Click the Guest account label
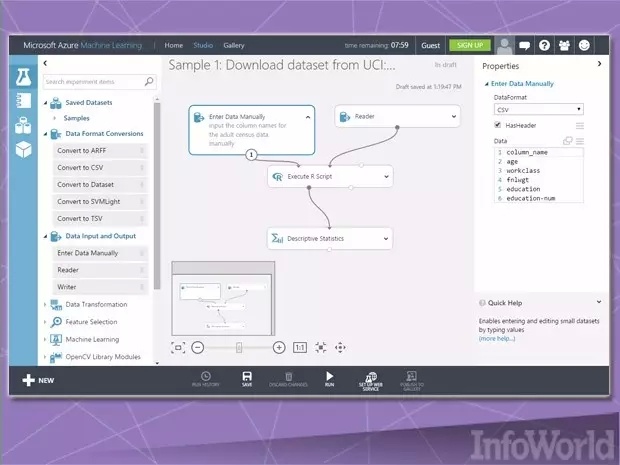 tap(431, 45)
